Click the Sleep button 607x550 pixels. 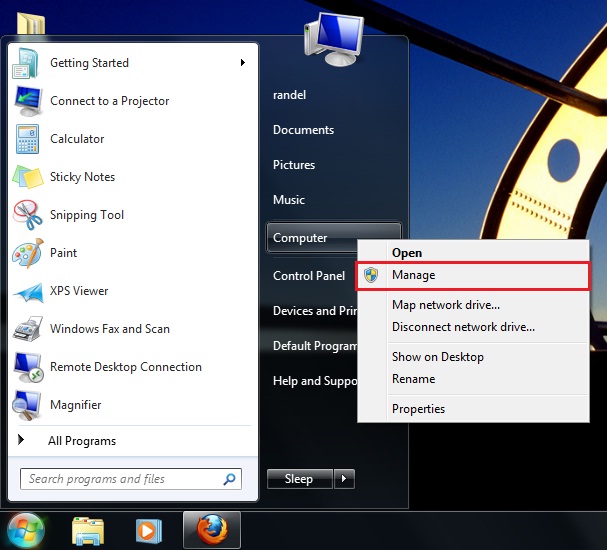point(300,479)
